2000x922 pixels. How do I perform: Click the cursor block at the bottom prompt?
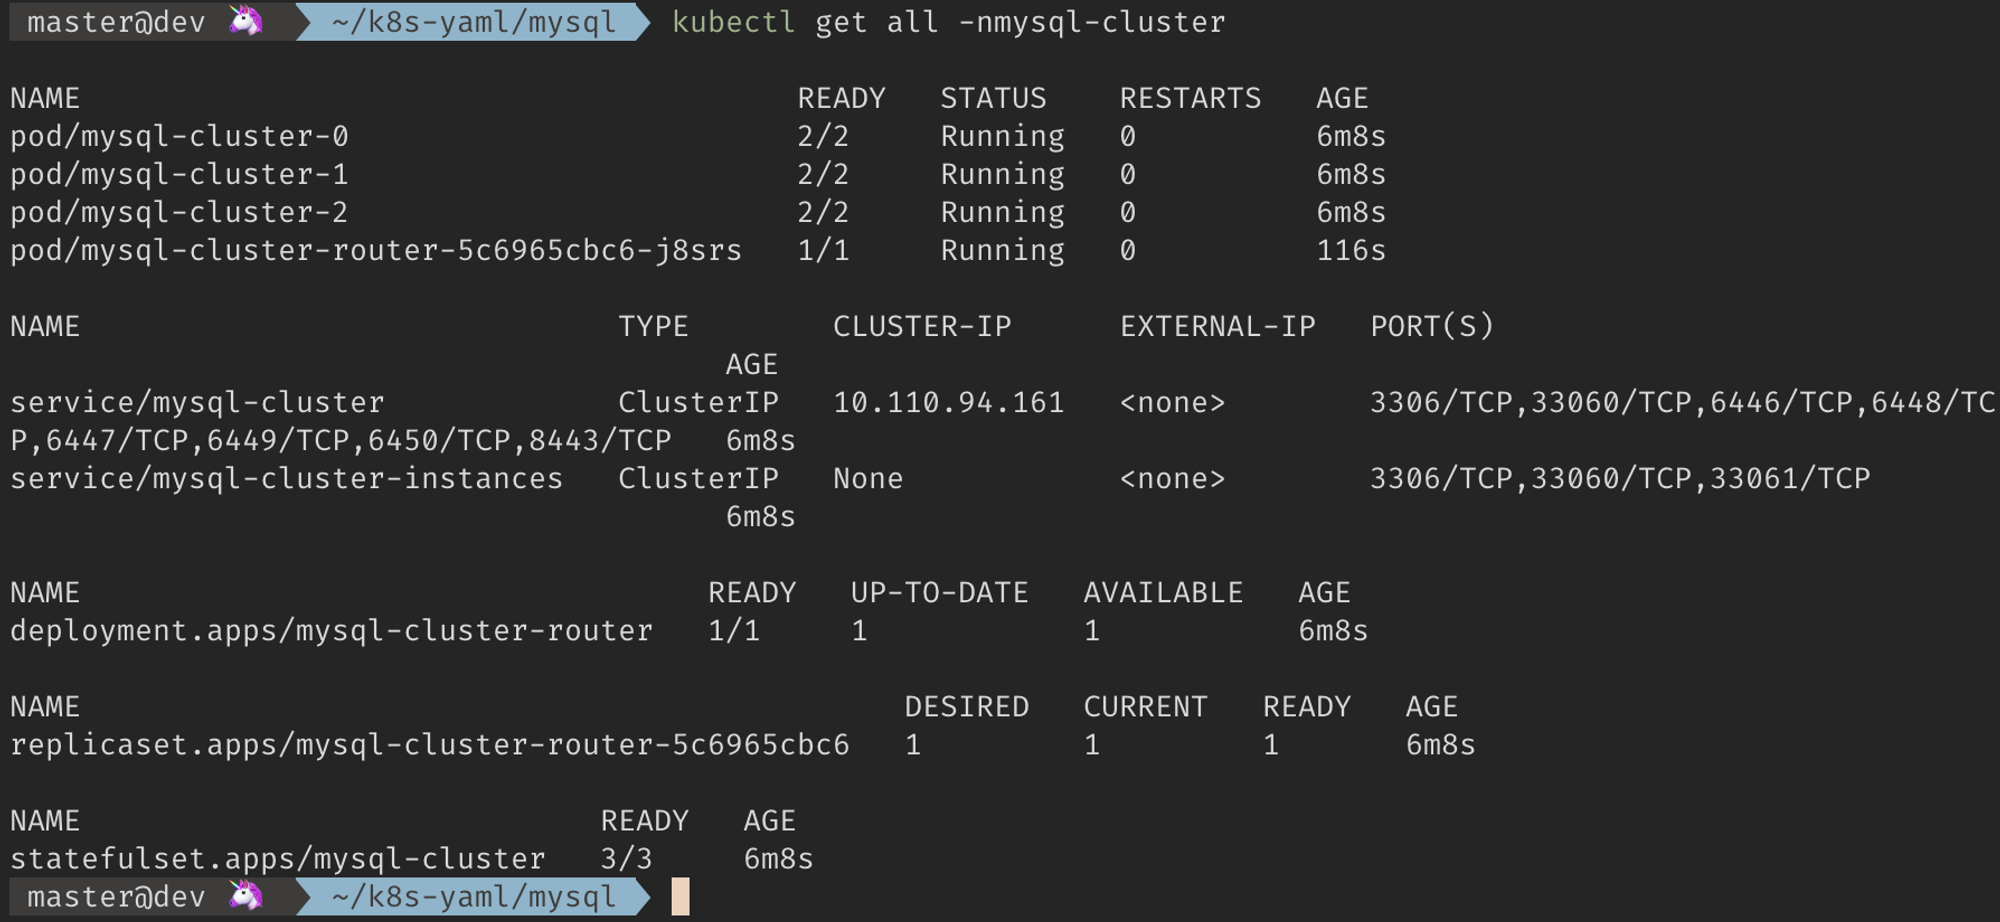point(681,897)
